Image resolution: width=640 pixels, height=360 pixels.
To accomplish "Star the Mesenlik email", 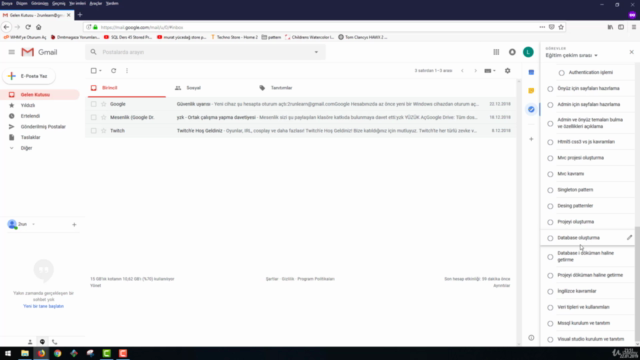I will click(104, 118).
